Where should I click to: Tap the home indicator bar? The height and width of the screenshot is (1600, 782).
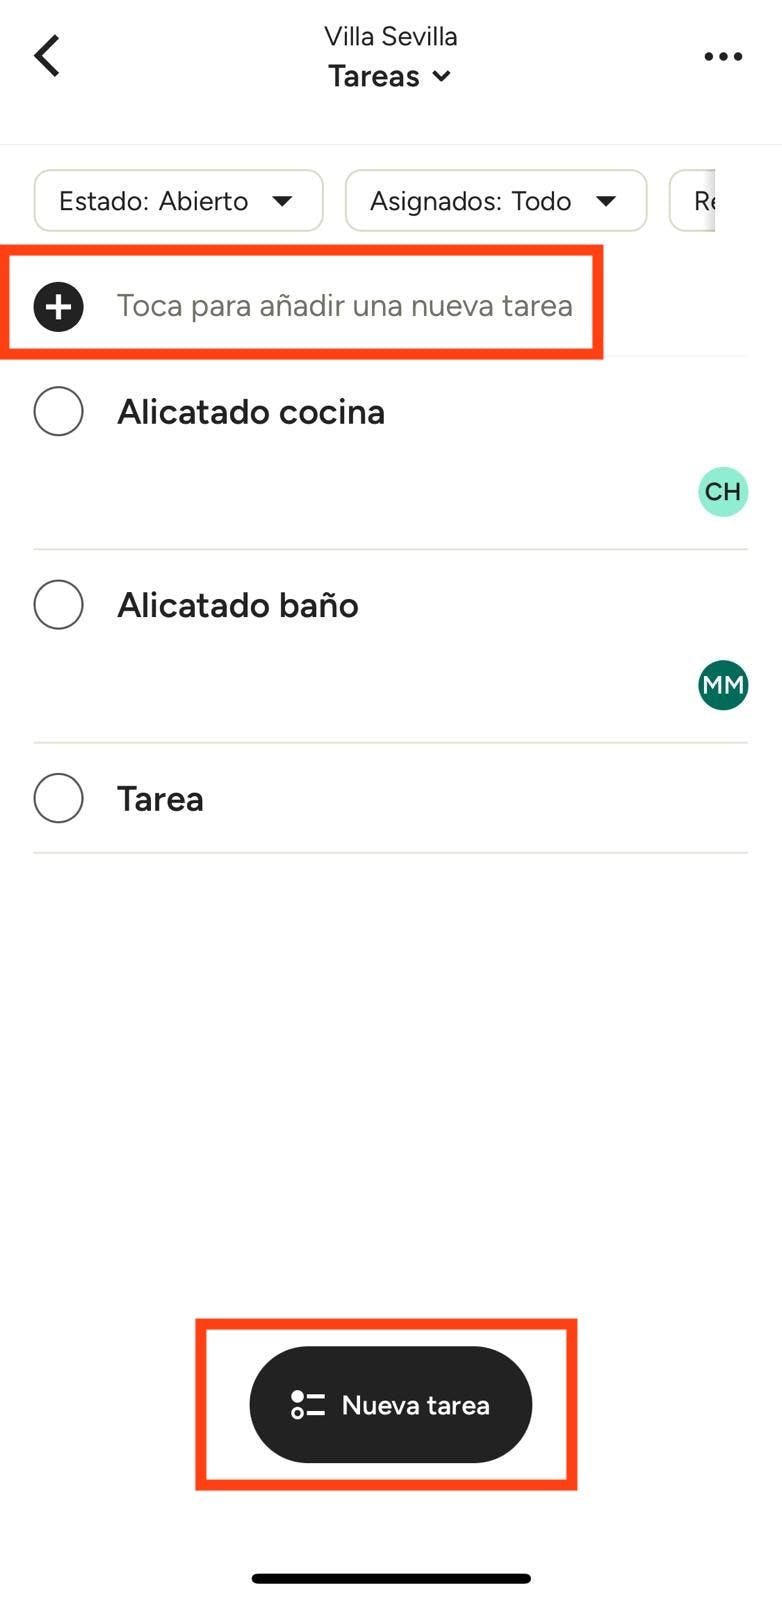[390, 1579]
